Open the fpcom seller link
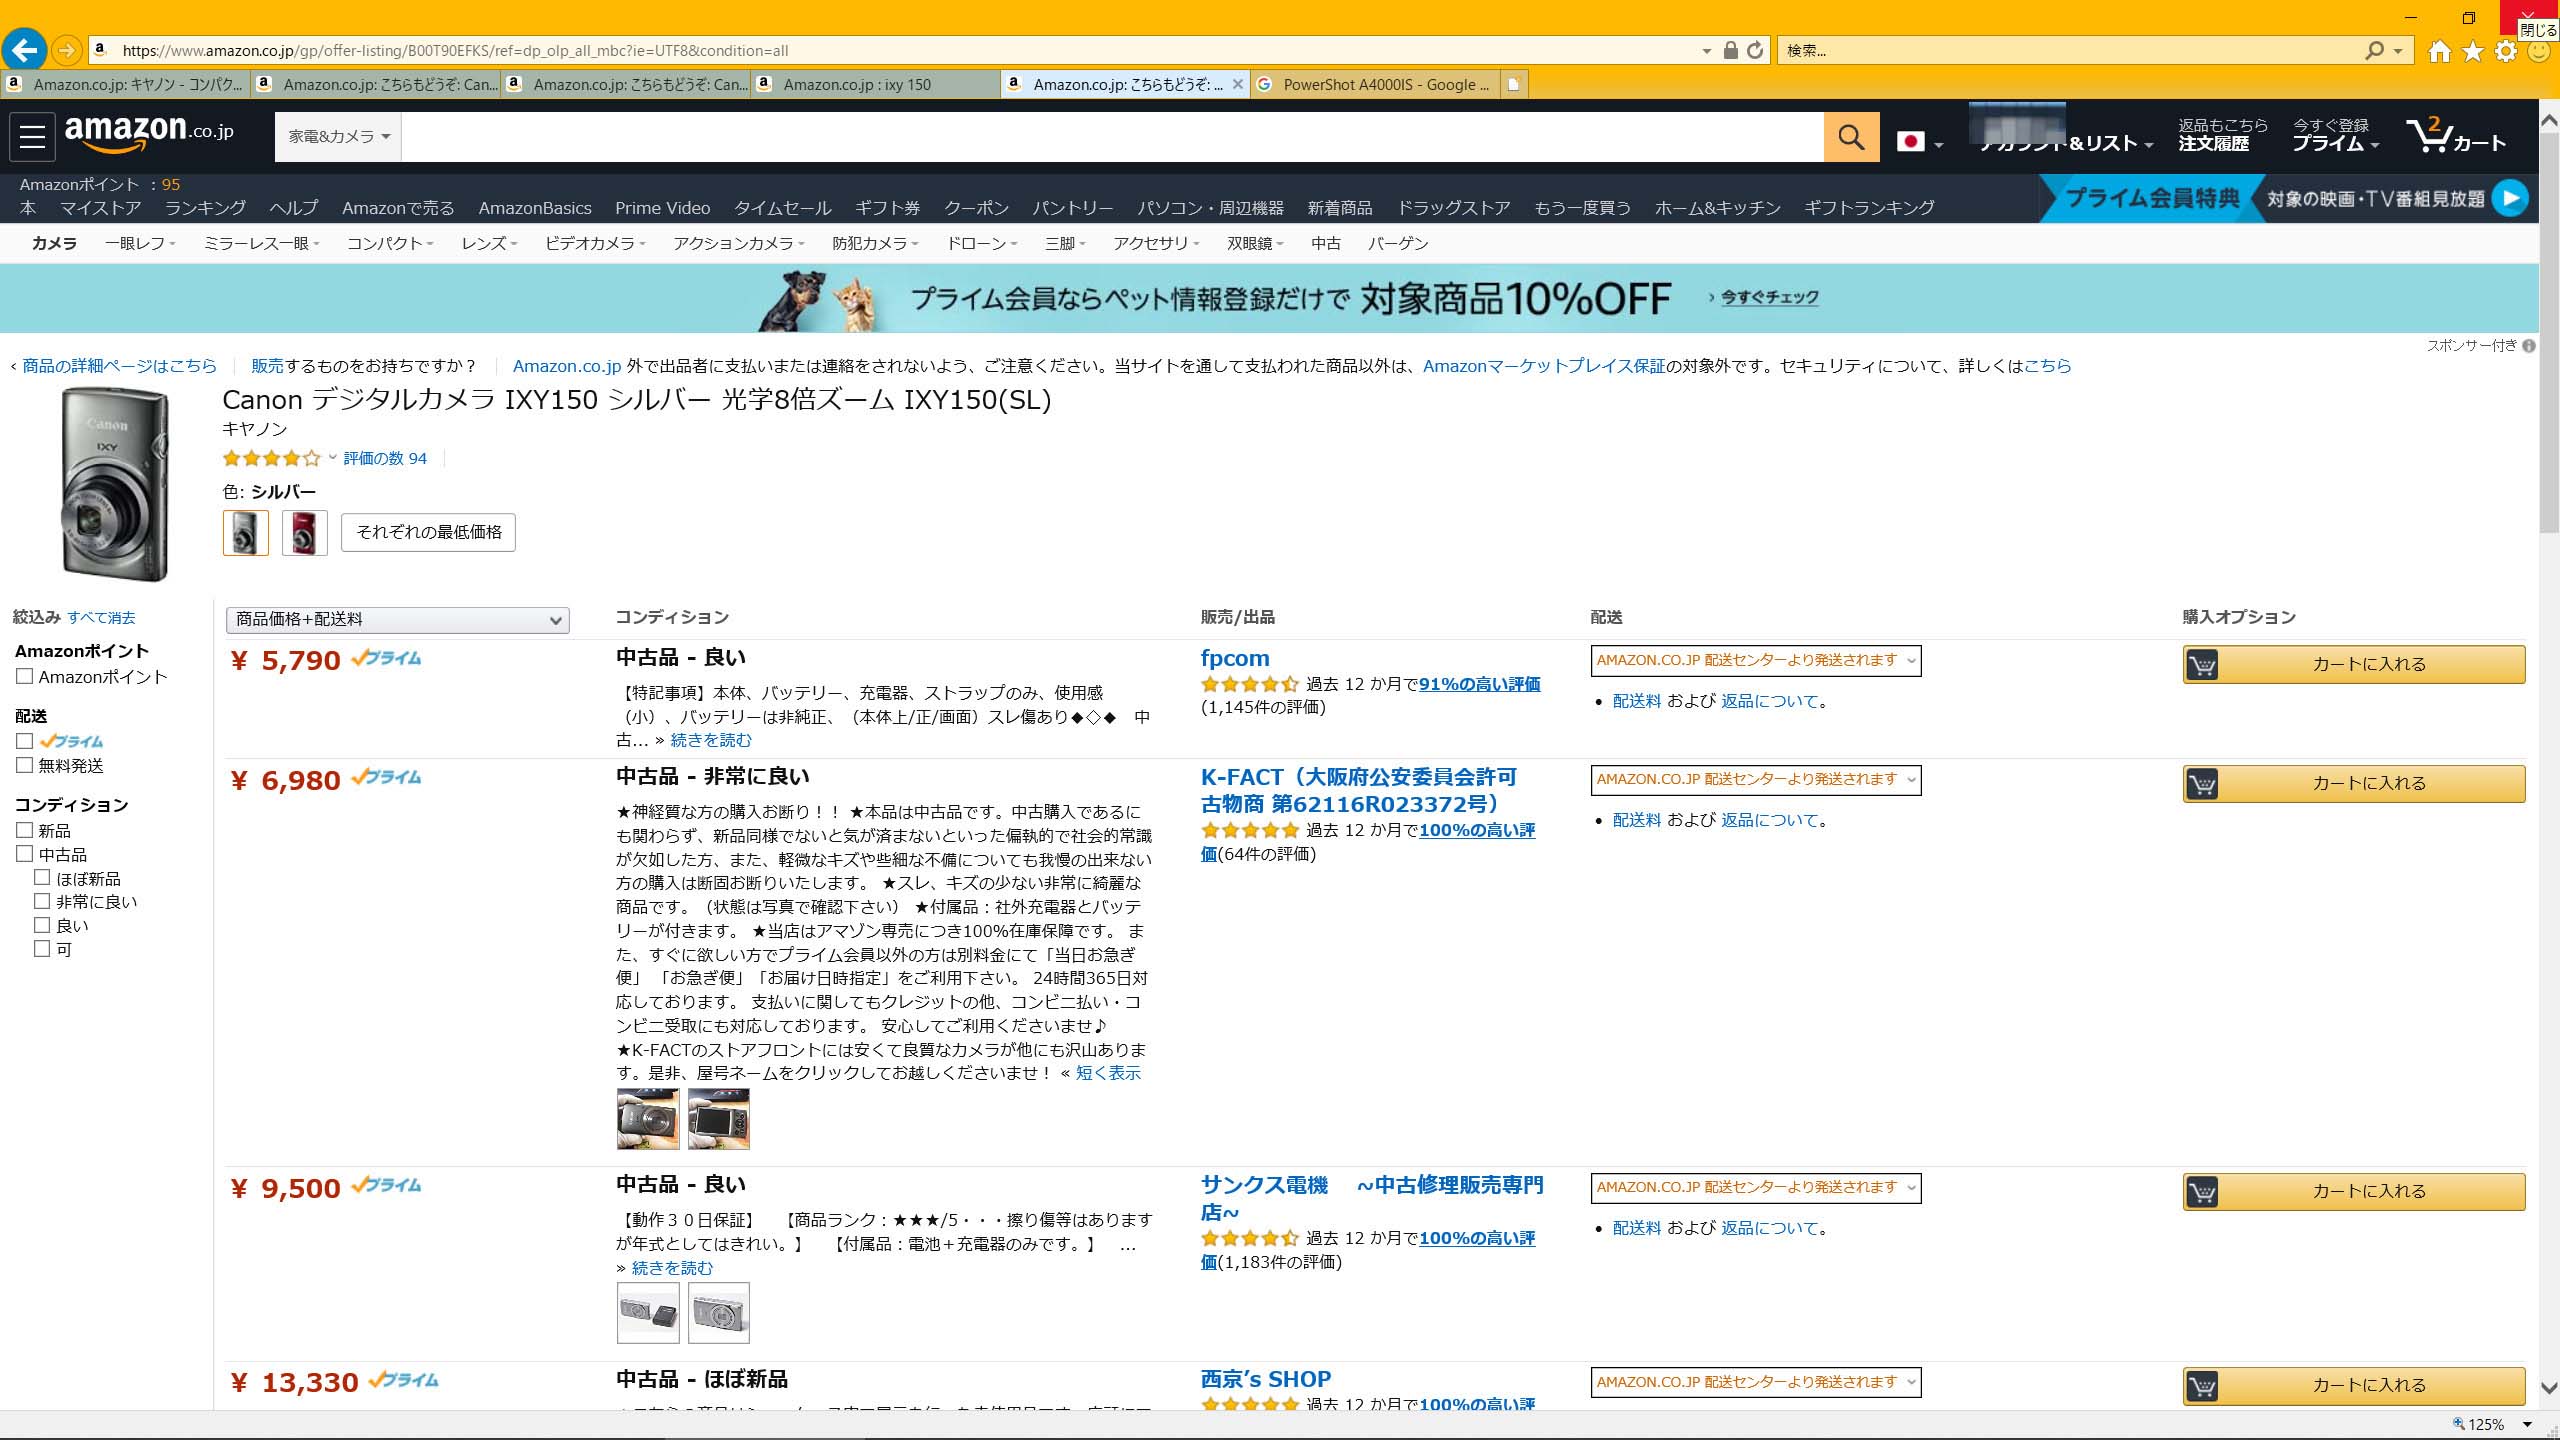Viewport: 2560px width, 1440px height. pos(1235,658)
